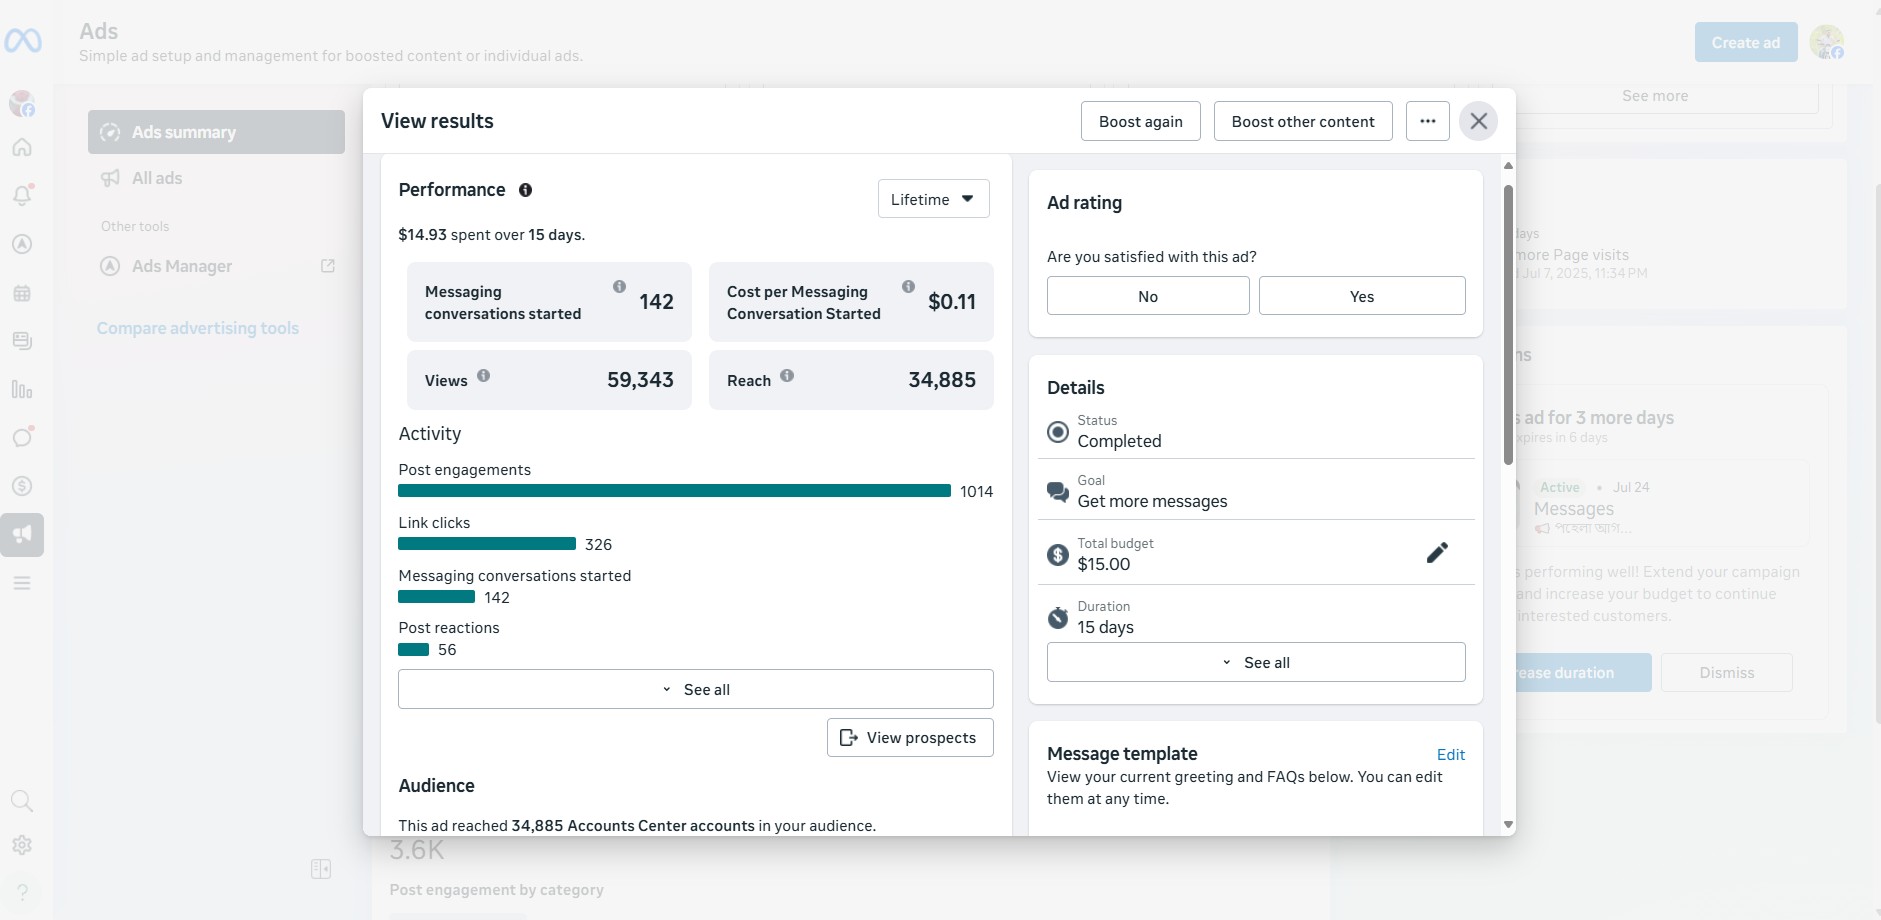The width and height of the screenshot is (1881, 920).
Task: Click the Meta logo in the sidebar
Action: point(23,41)
